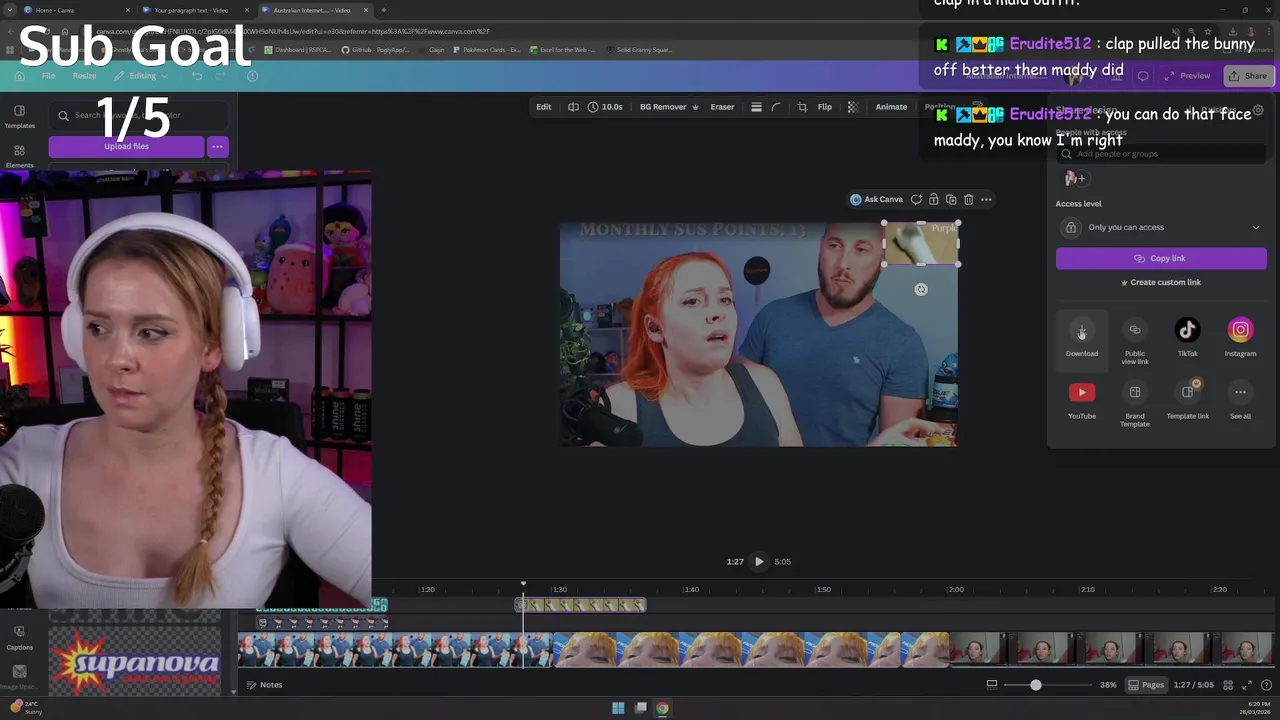
Task: Open a new browser tab
Action: 384,10
